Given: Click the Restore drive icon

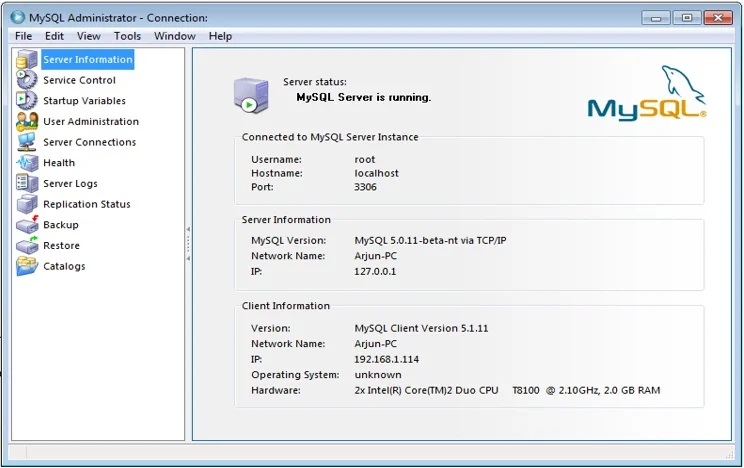Looking at the screenshot, I should [27, 245].
